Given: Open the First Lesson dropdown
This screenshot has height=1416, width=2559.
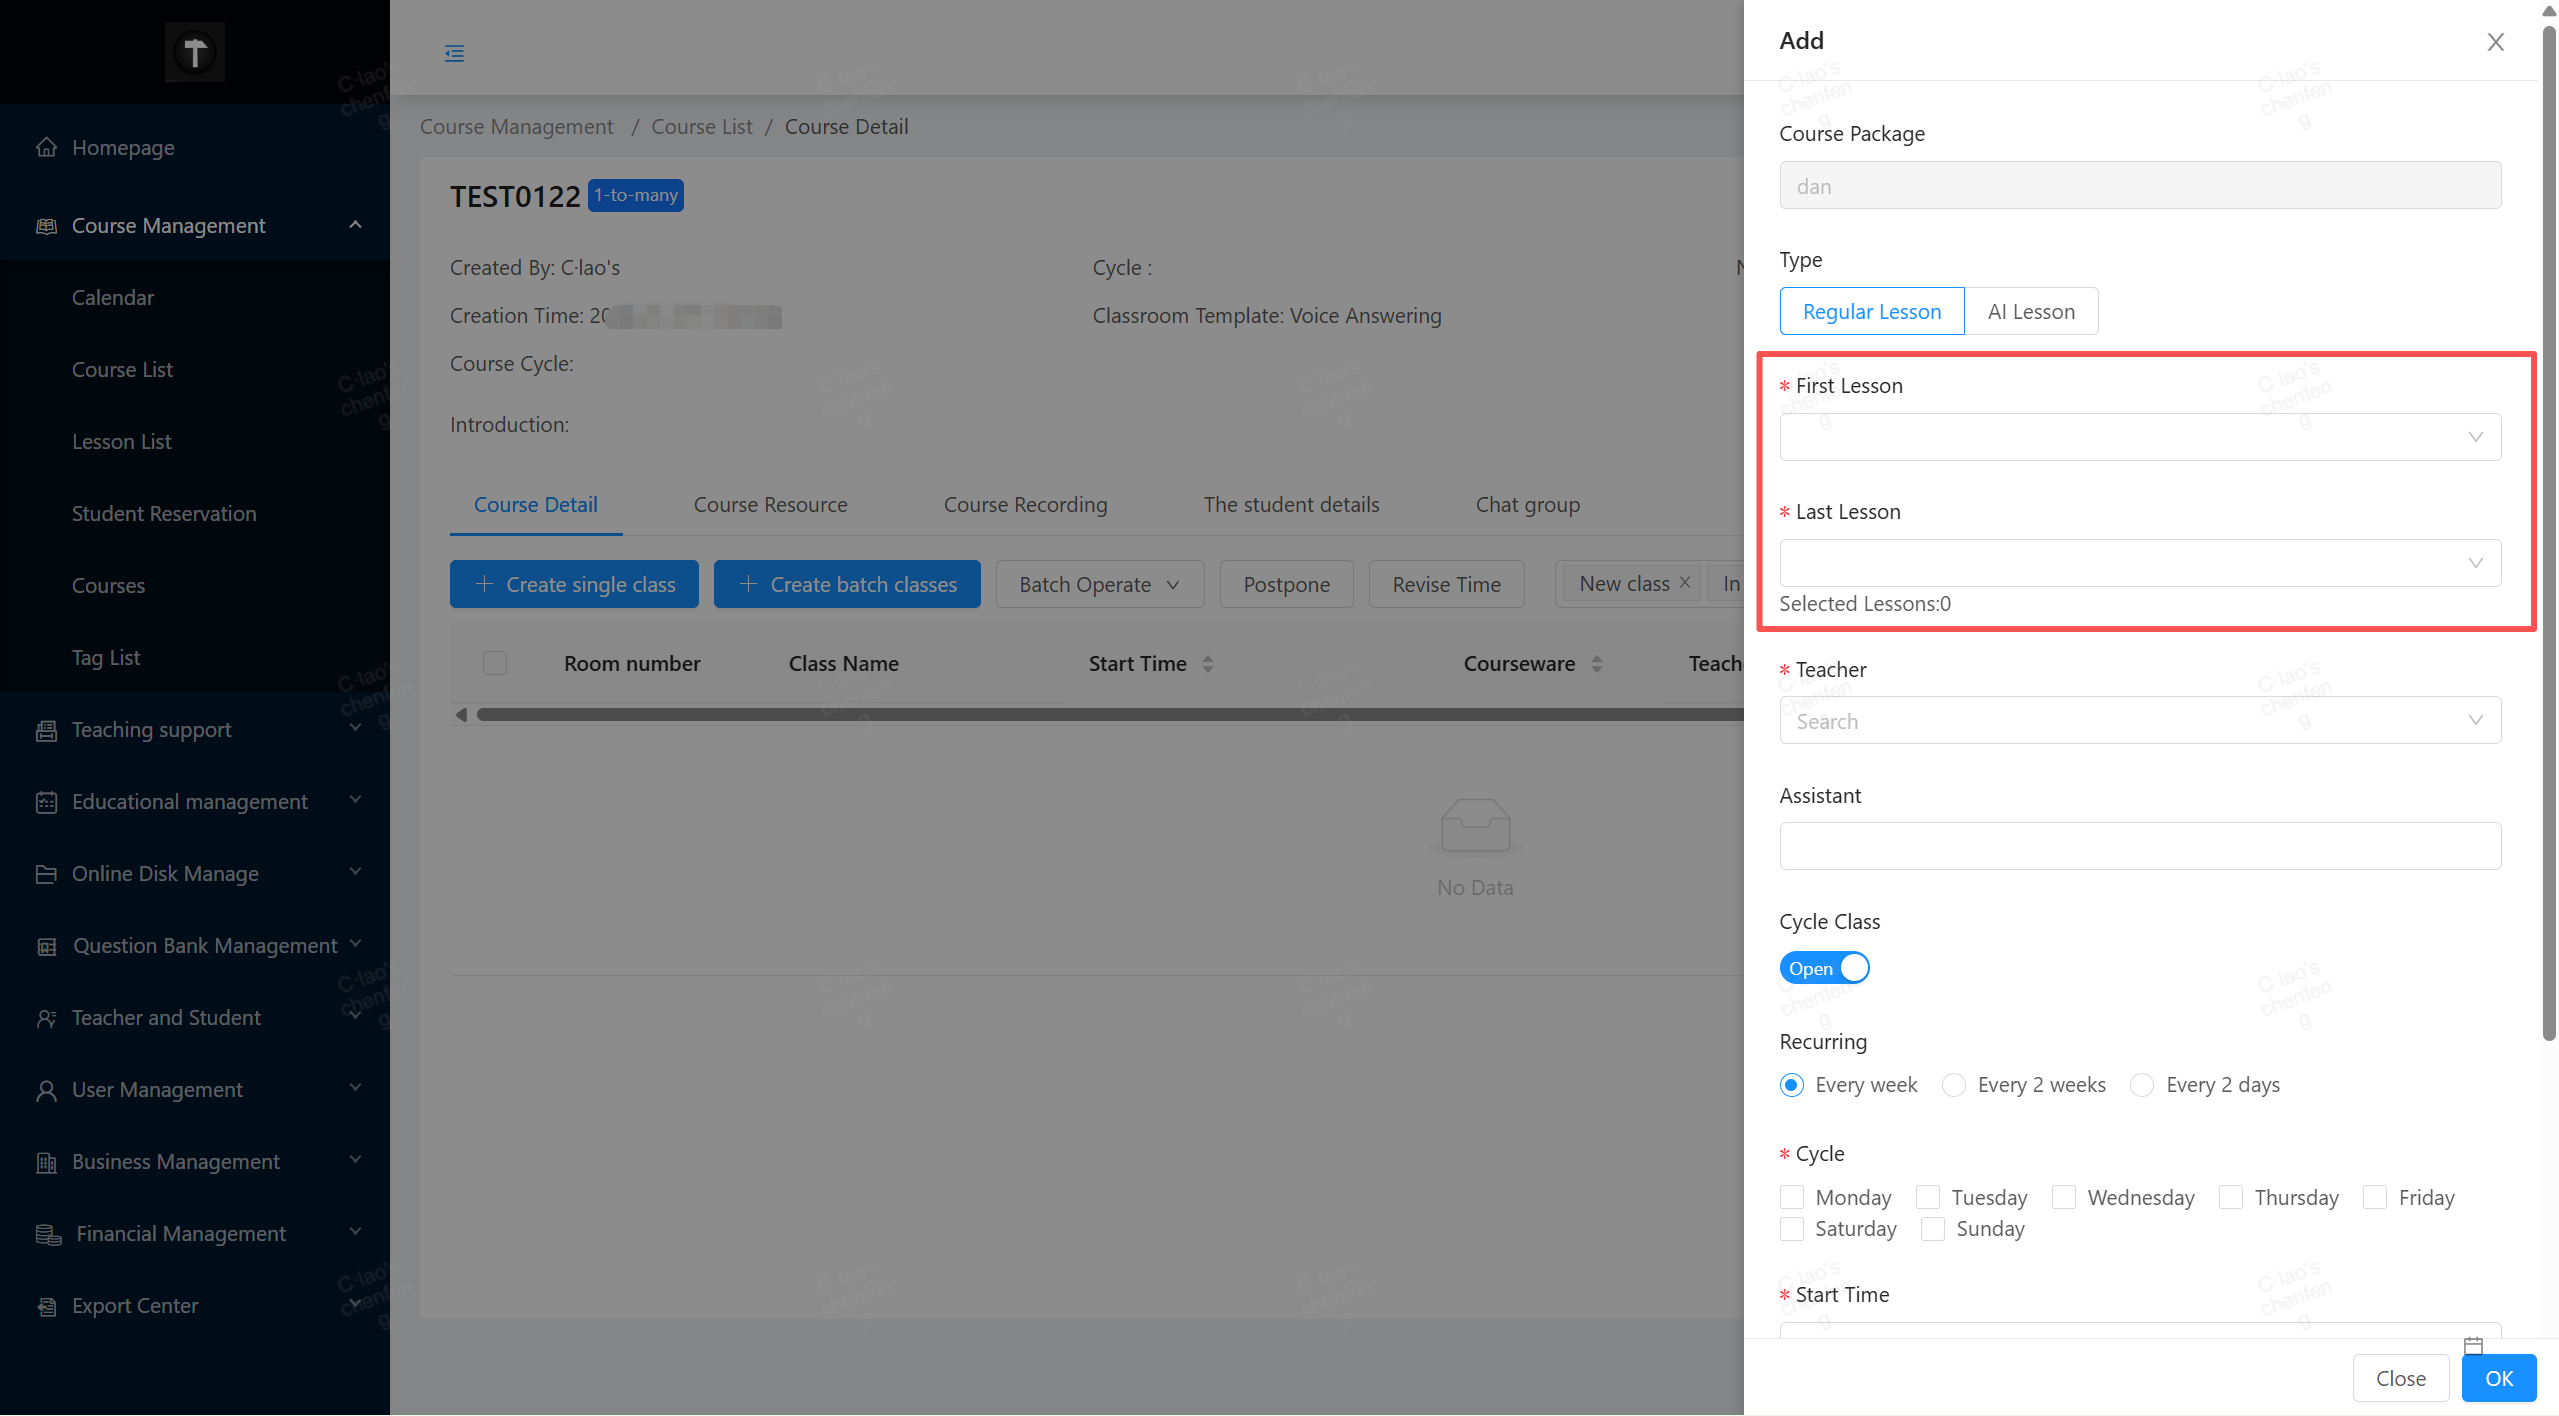Looking at the screenshot, I should click(2139, 437).
